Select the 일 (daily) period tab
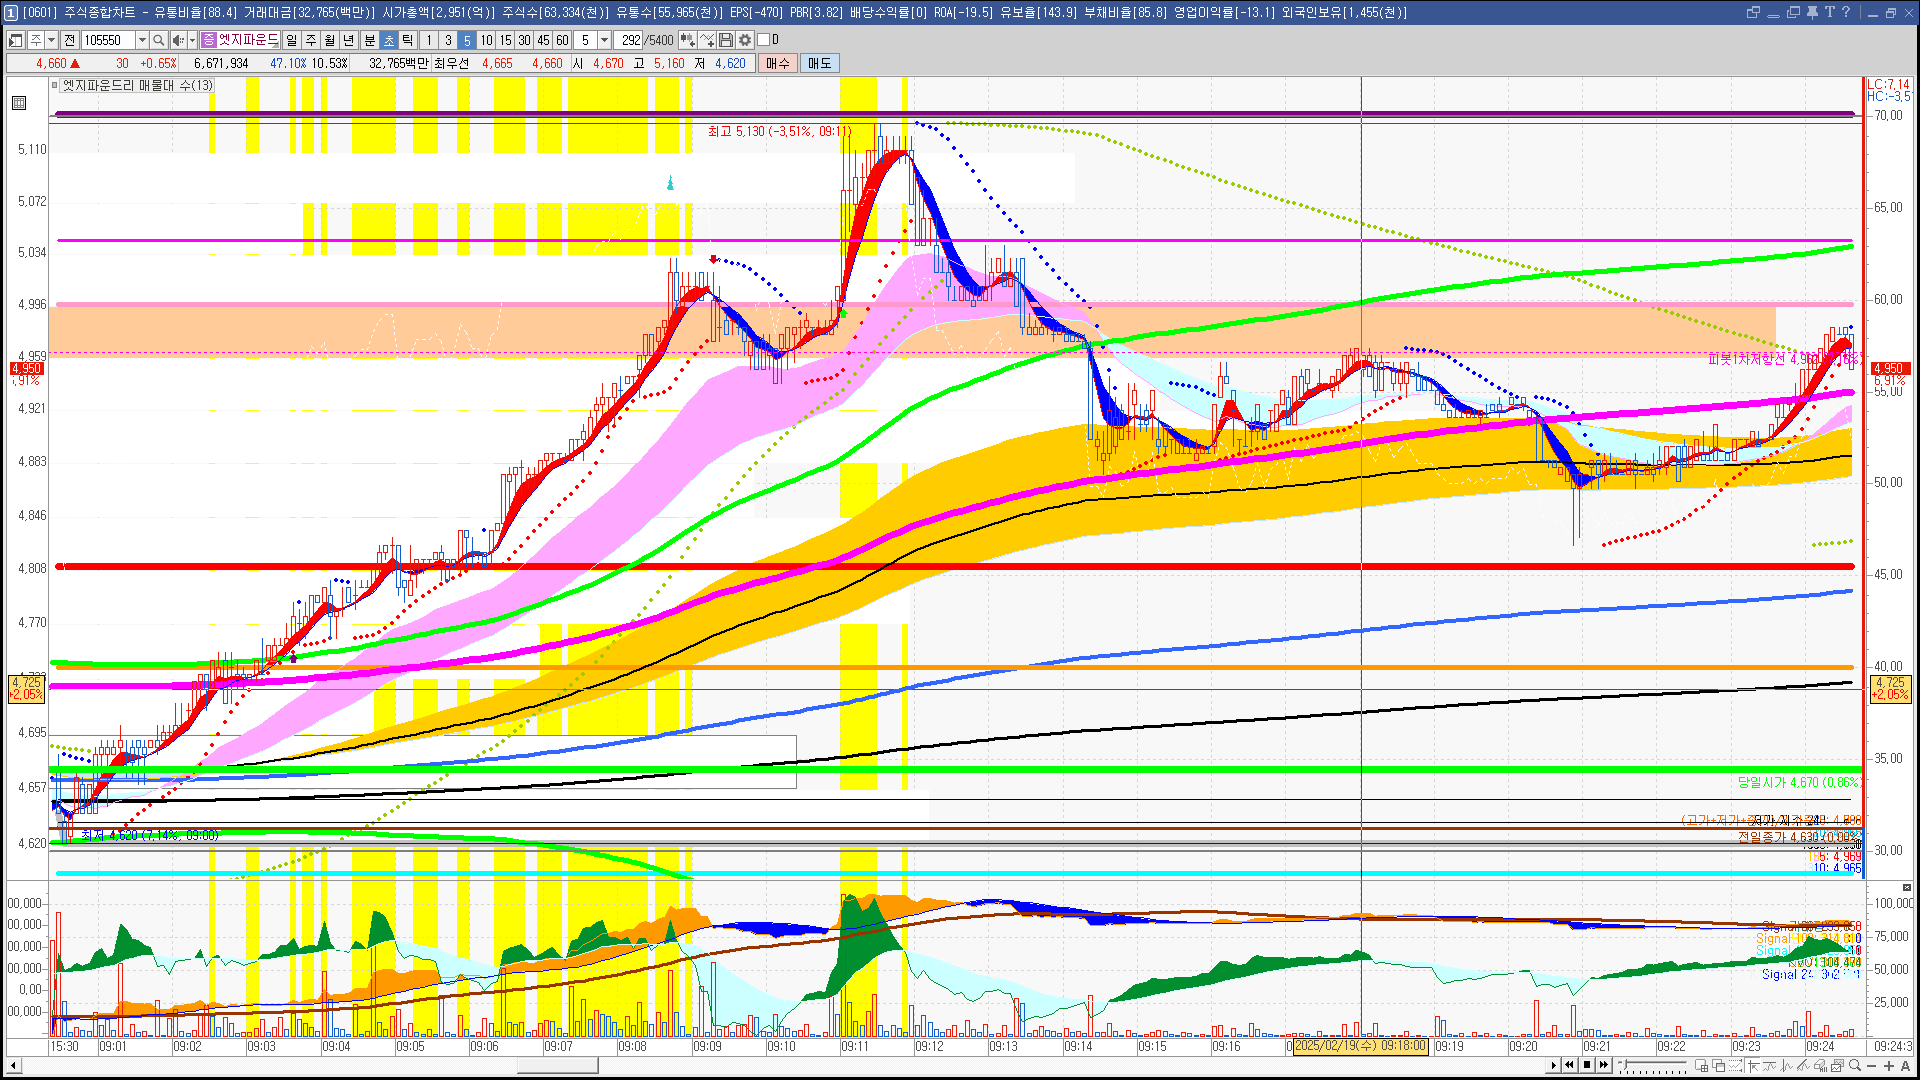The height and width of the screenshot is (1080, 1920). pos(291,40)
